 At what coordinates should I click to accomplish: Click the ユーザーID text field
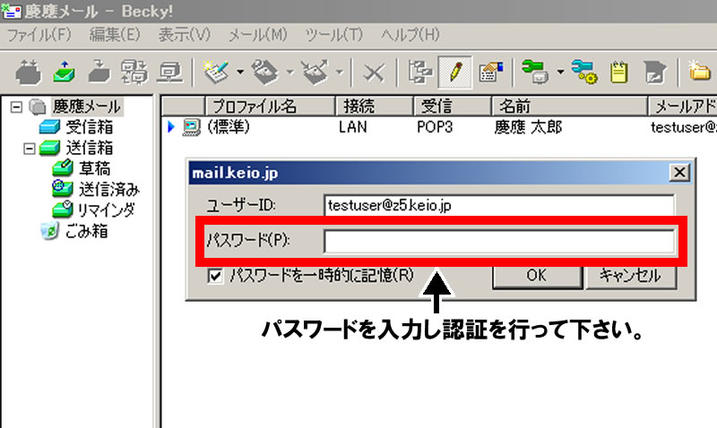[x=500, y=205]
